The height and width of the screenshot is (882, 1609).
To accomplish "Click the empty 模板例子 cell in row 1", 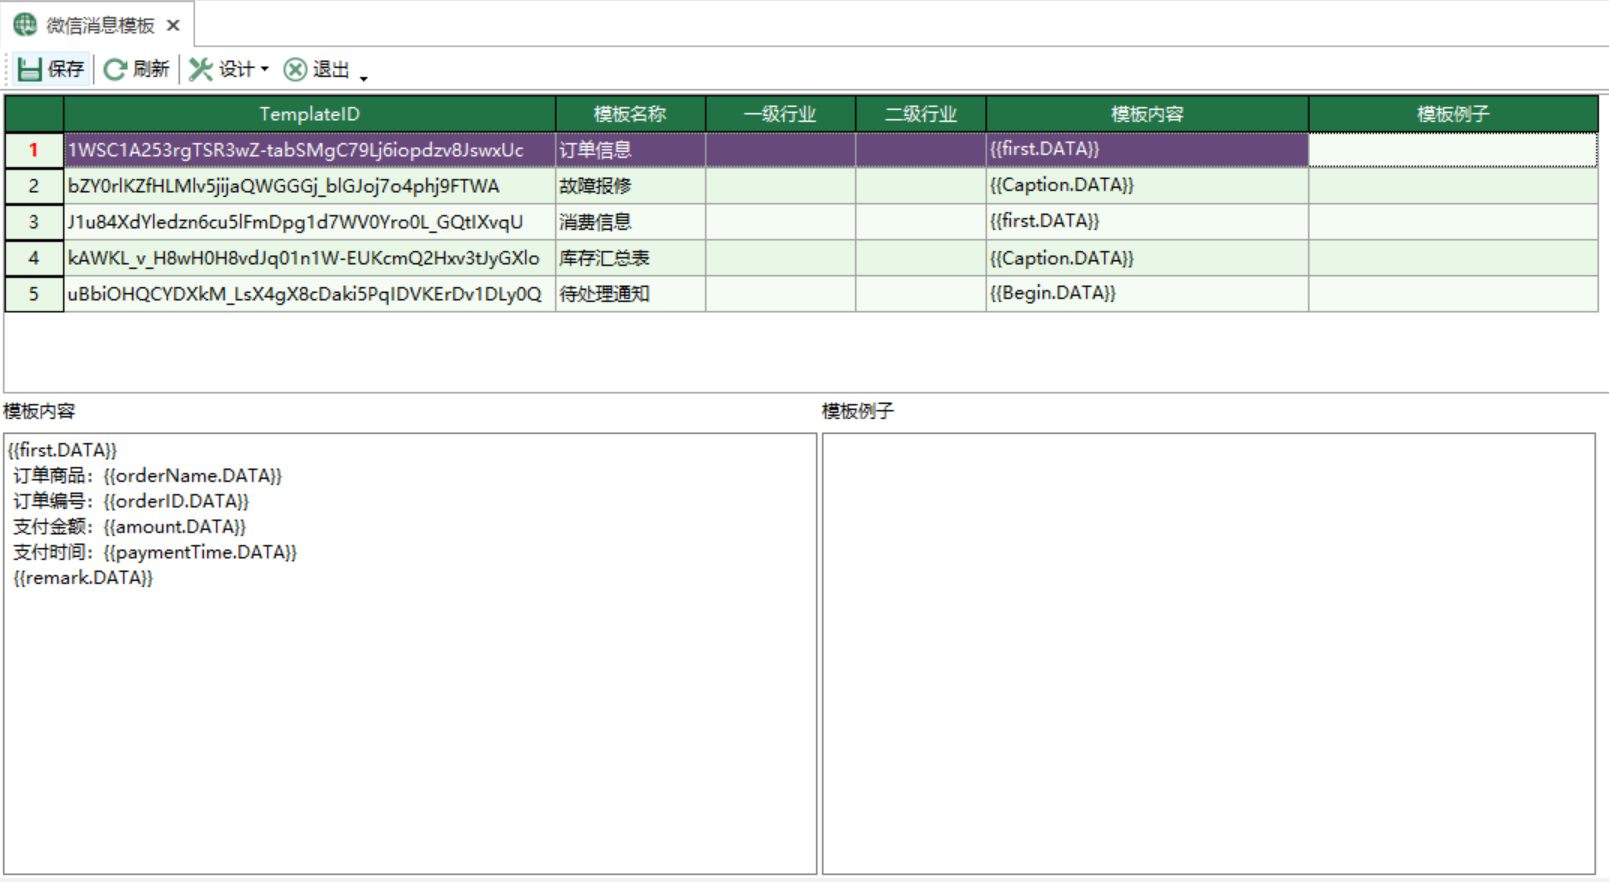I will (1453, 150).
